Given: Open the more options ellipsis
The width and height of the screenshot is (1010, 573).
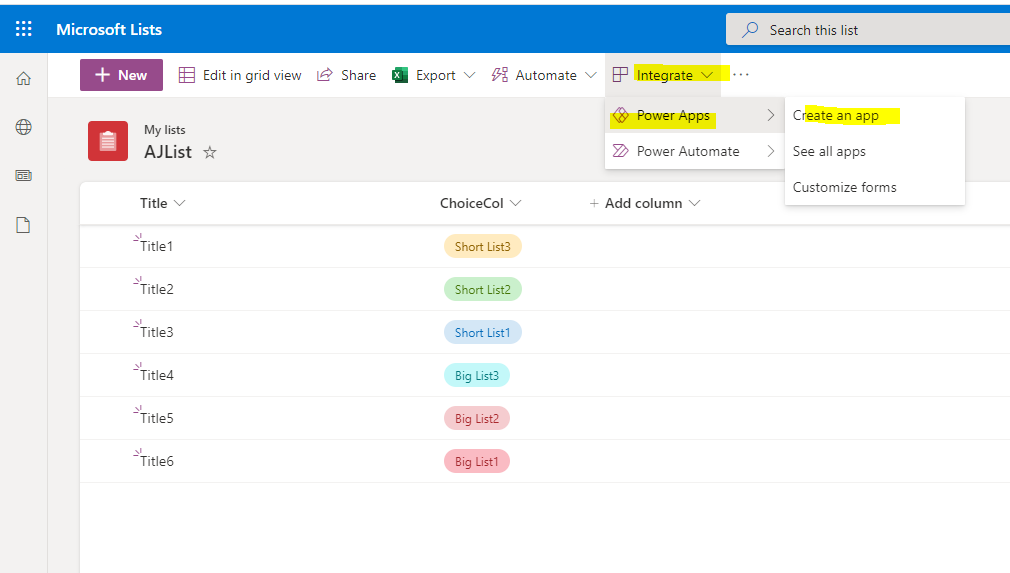Looking at the screenshot, I should pos(741,75).
